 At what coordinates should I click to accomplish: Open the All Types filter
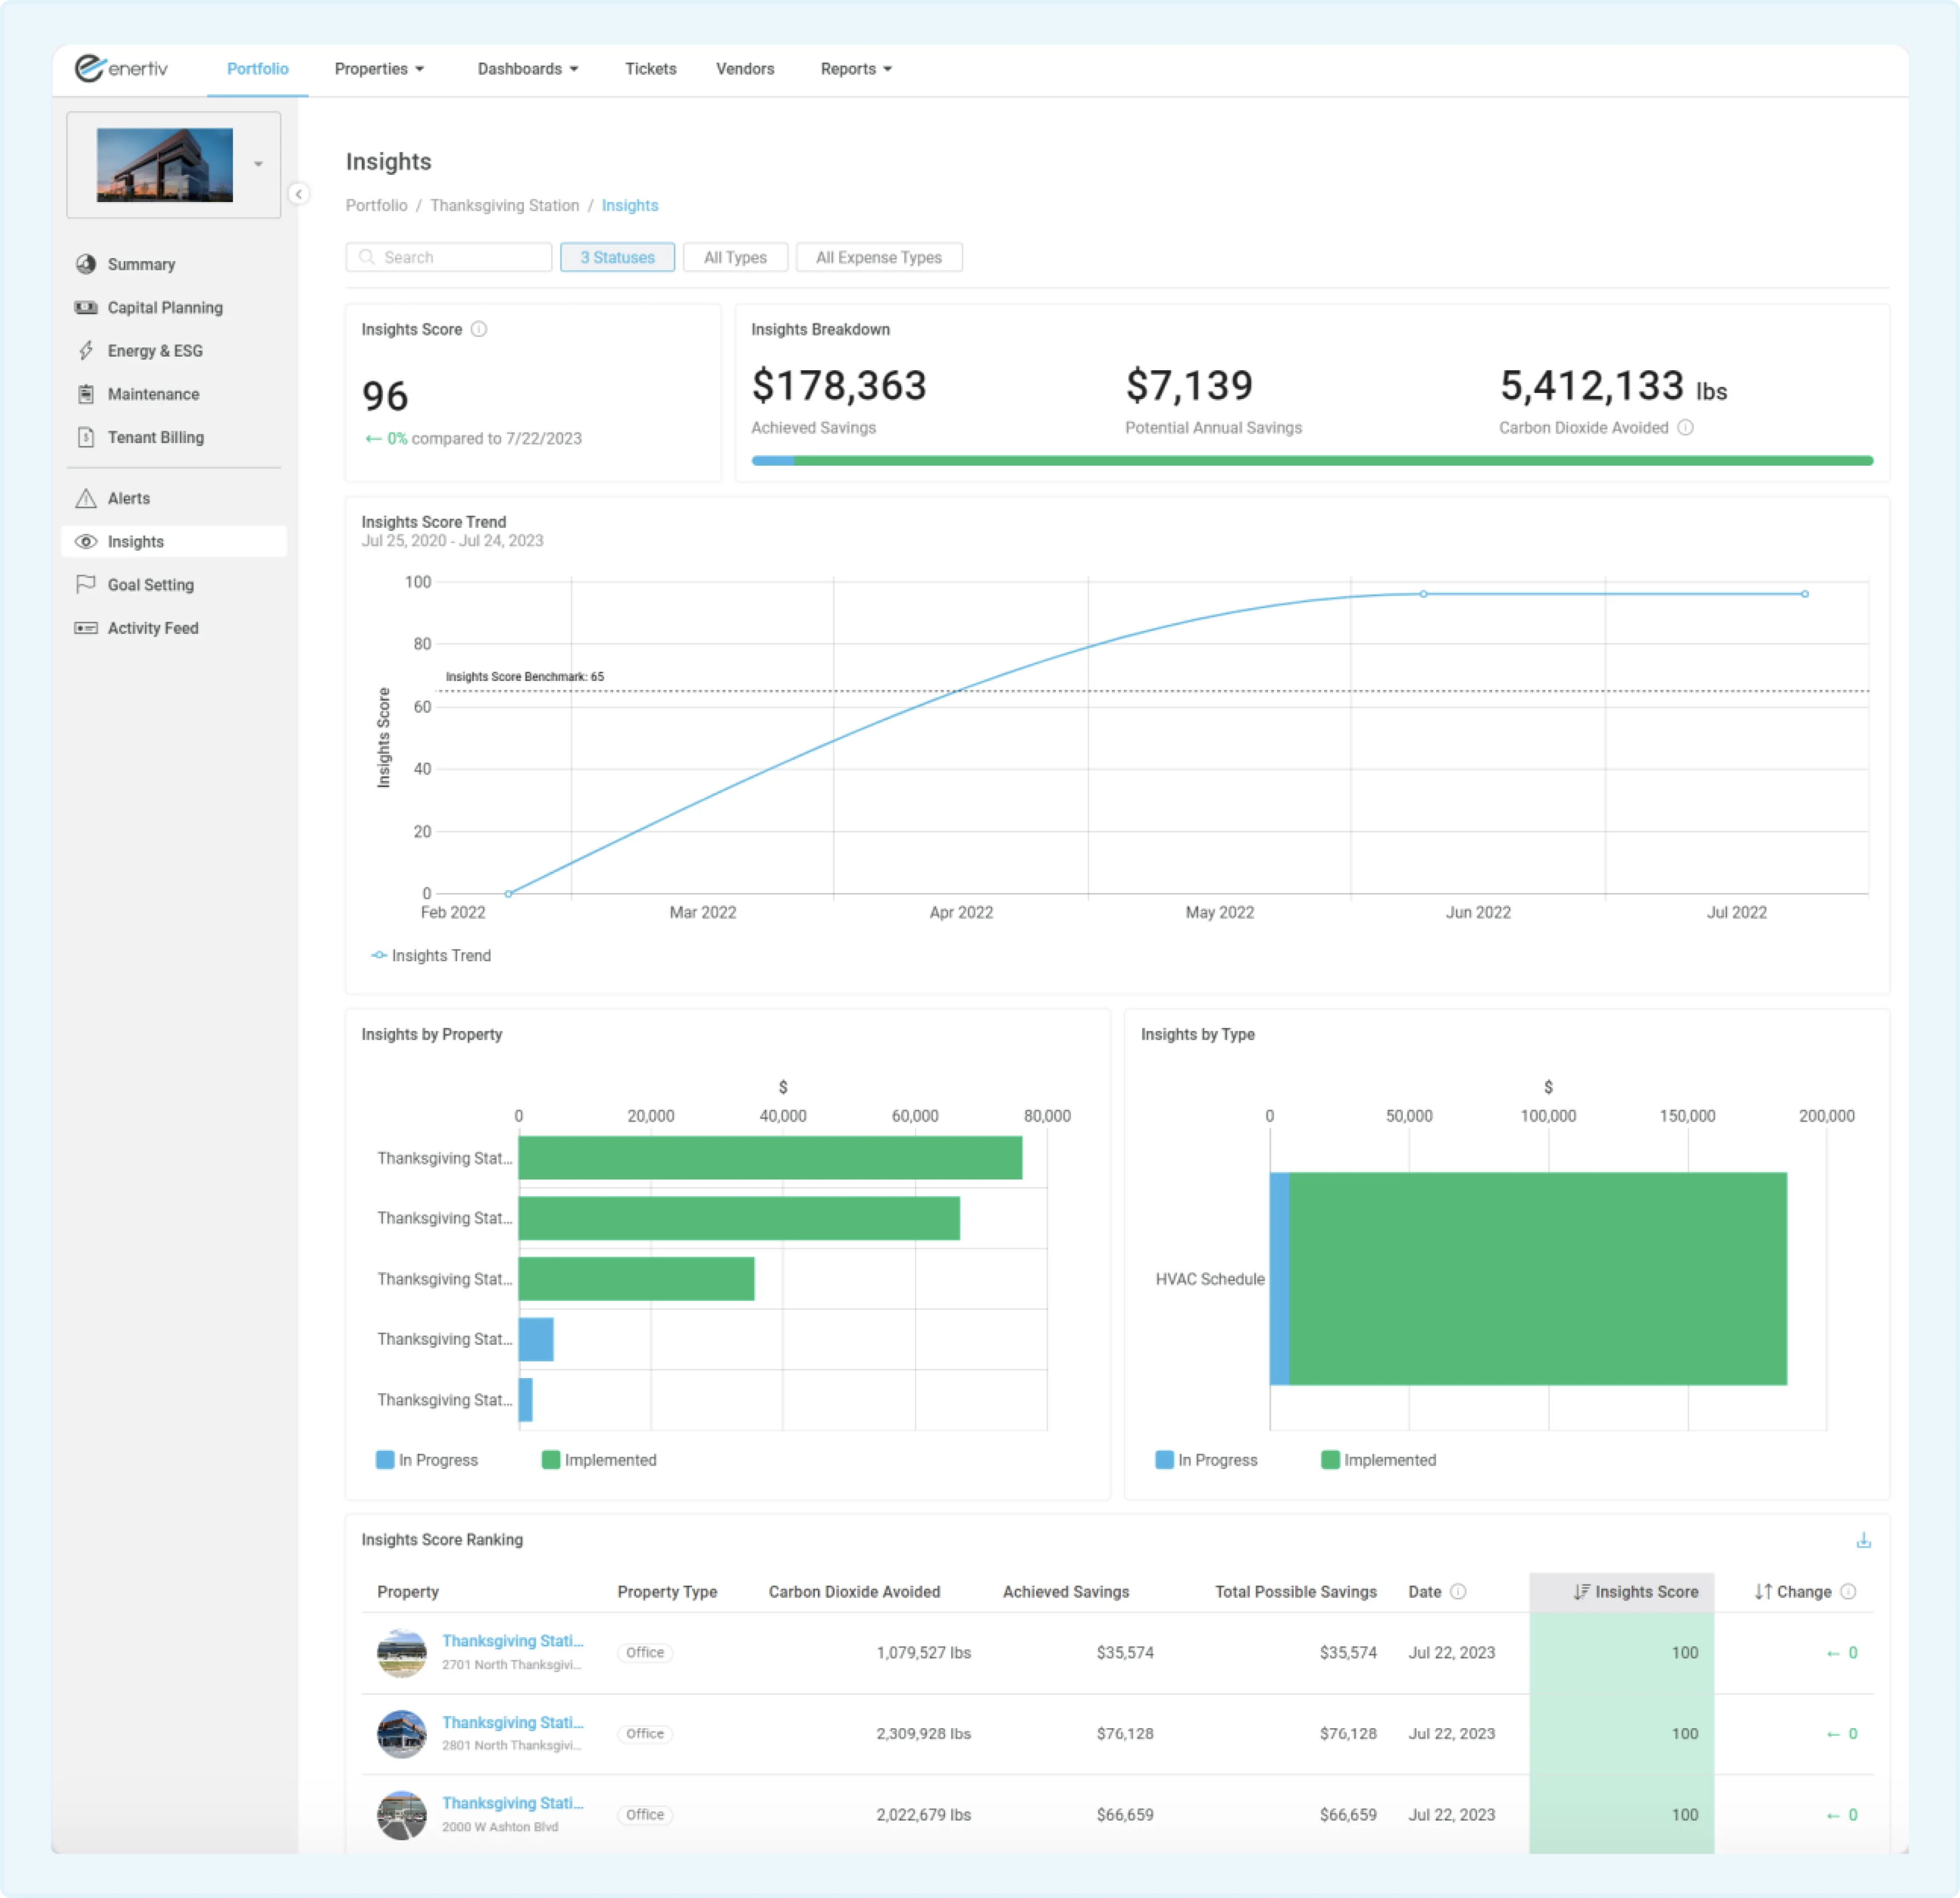tap(735, 257)
